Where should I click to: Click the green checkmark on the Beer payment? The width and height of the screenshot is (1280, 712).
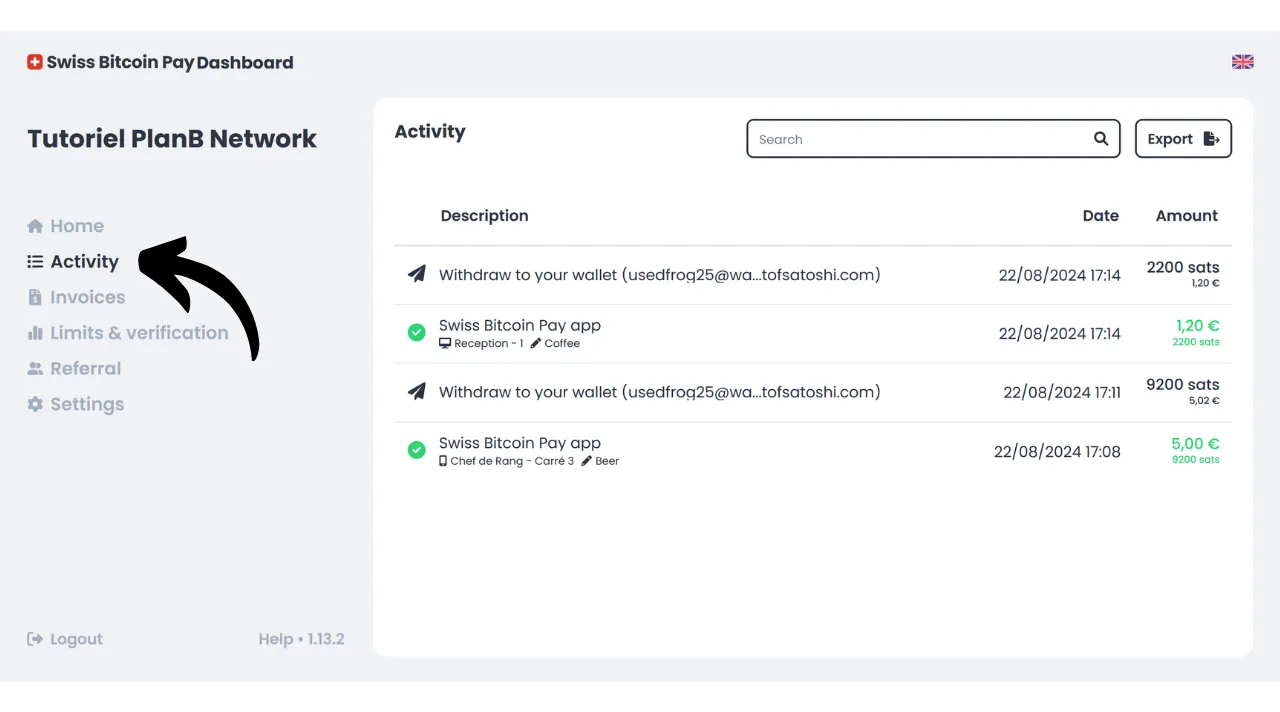(x=417, y=450)
